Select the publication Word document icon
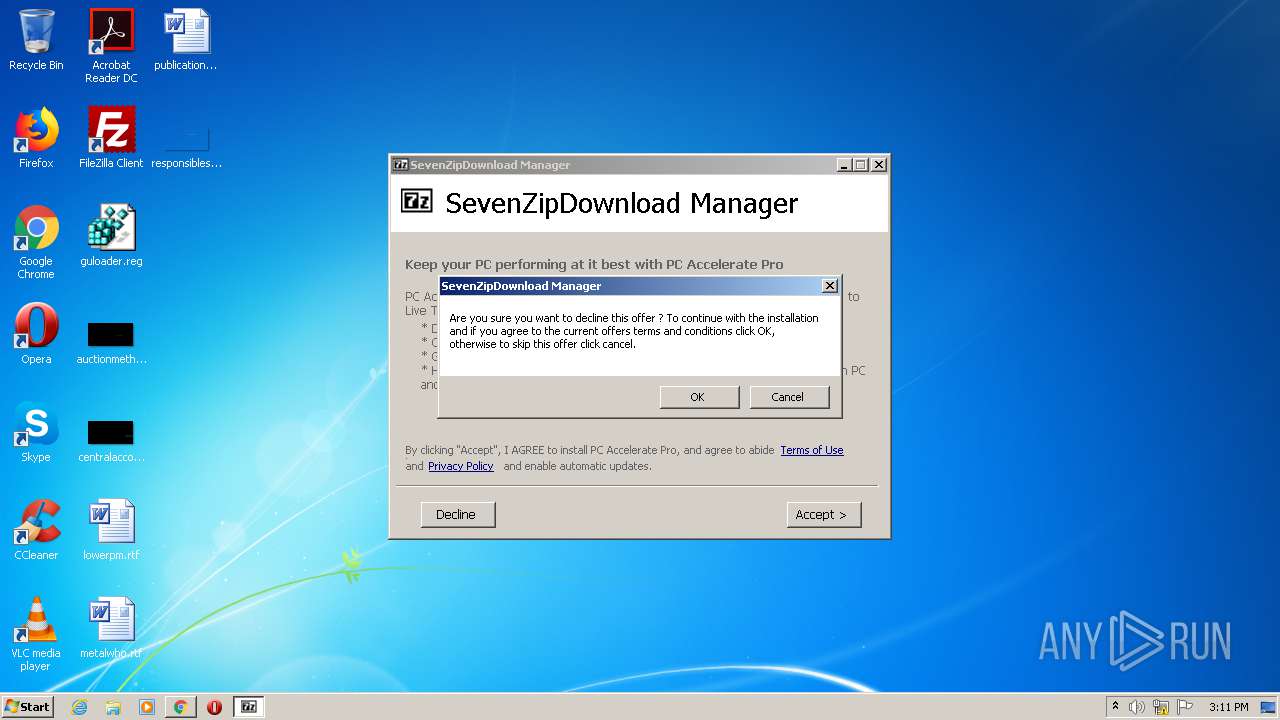 [x=186, y=40]
